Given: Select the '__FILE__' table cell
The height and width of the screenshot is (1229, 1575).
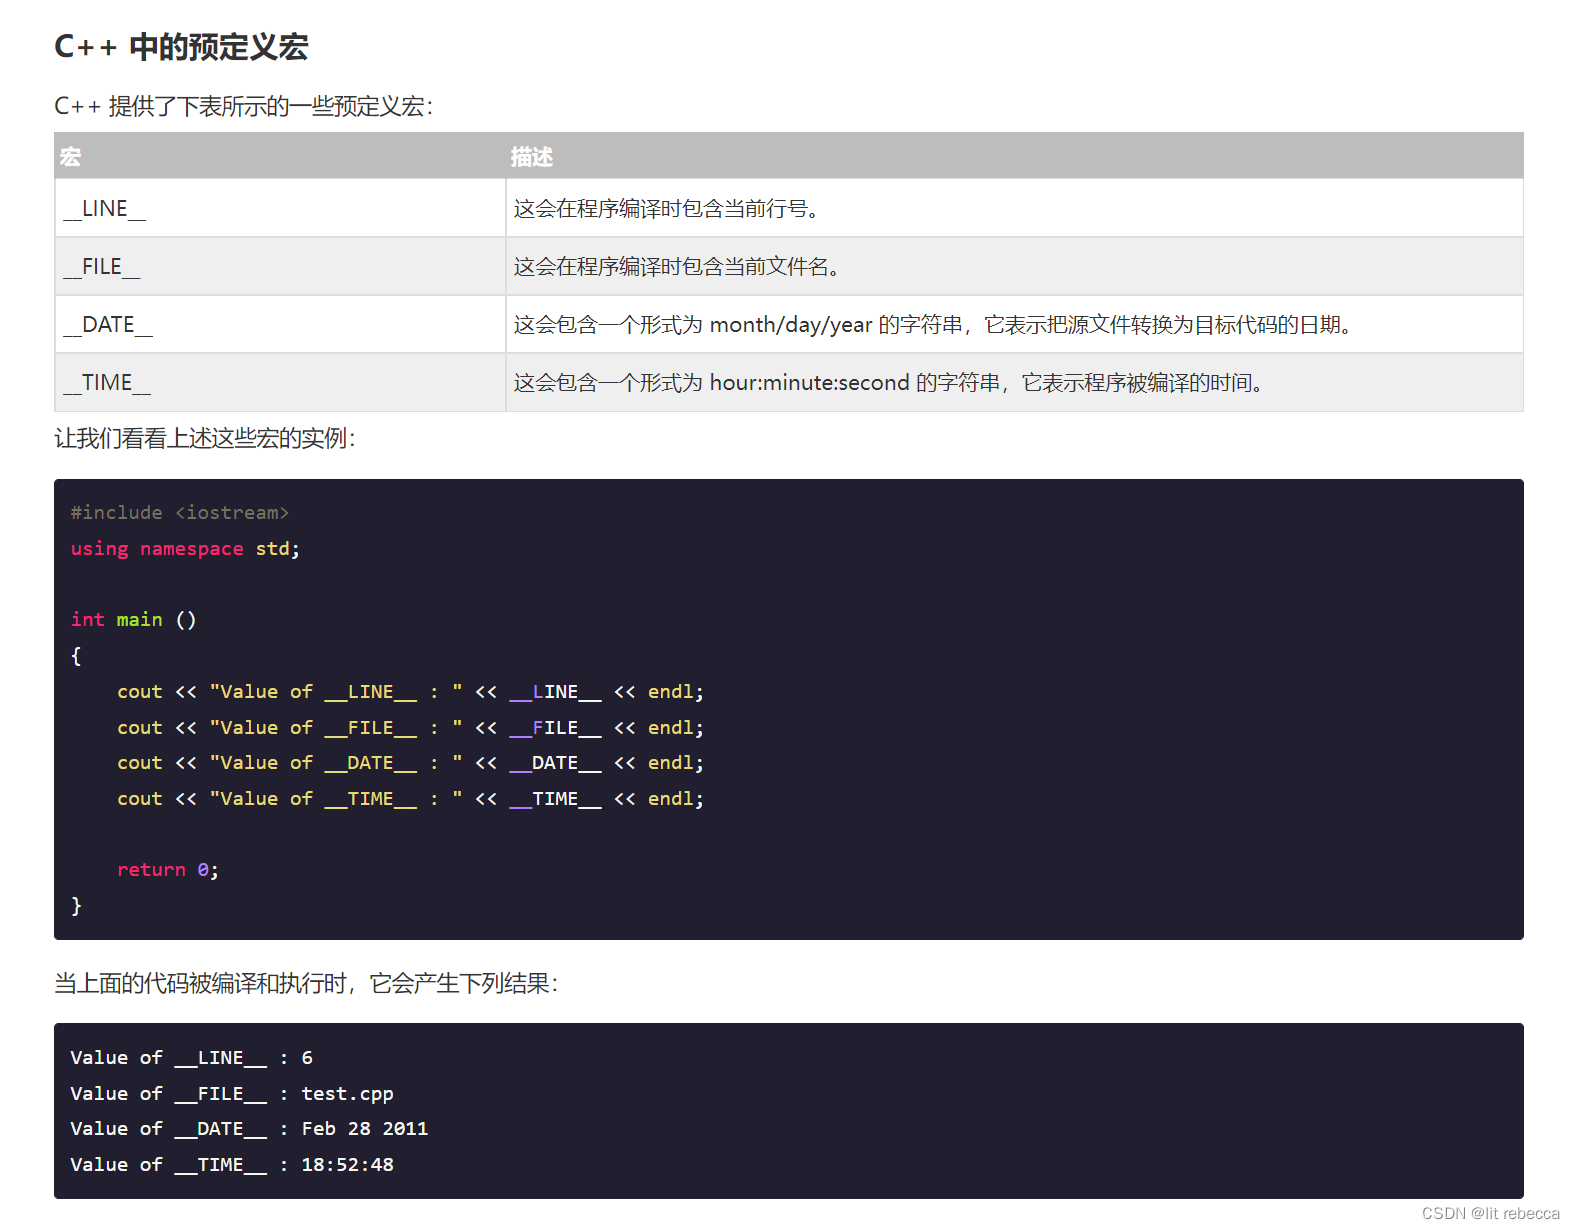Looking at the screenshot, I should click(280, 266).
